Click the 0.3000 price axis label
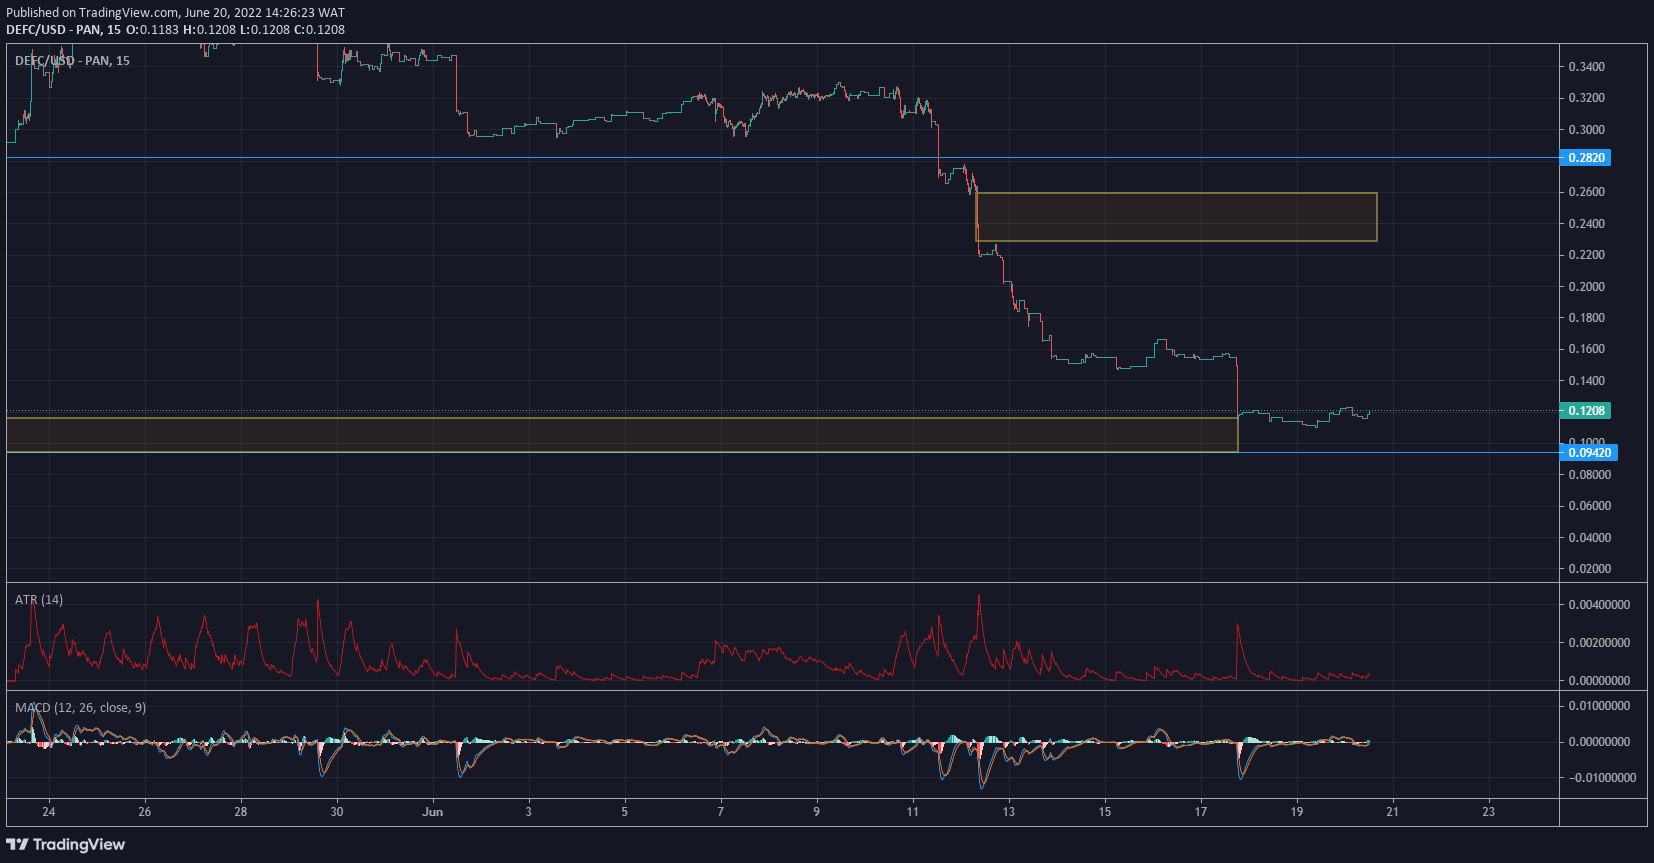1654x863 pixels. pyautogui.click(x=1587, y=130)
